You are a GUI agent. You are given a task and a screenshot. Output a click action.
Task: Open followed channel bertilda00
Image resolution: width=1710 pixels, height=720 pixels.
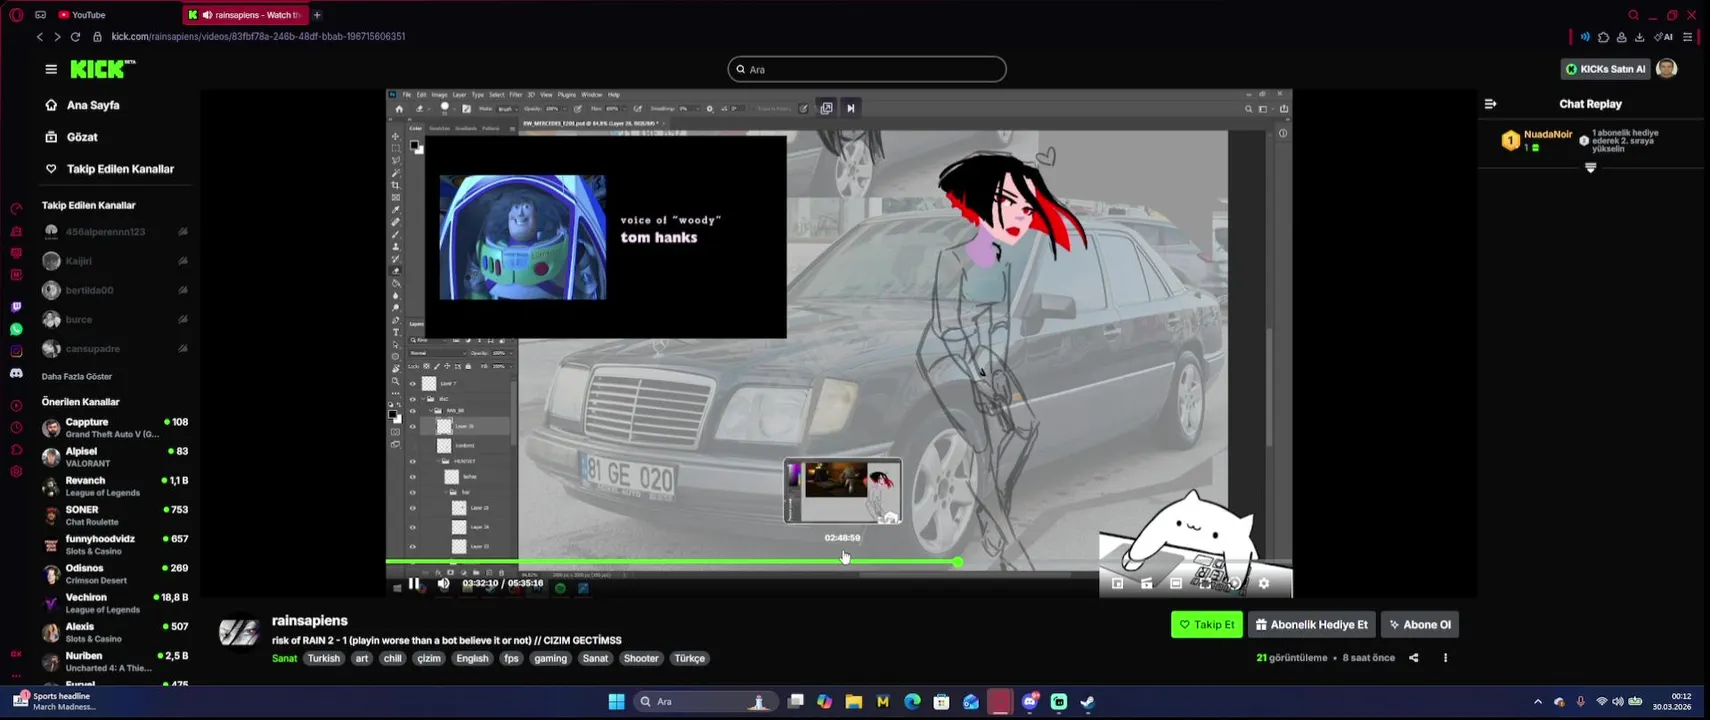(x=114, y=290)
